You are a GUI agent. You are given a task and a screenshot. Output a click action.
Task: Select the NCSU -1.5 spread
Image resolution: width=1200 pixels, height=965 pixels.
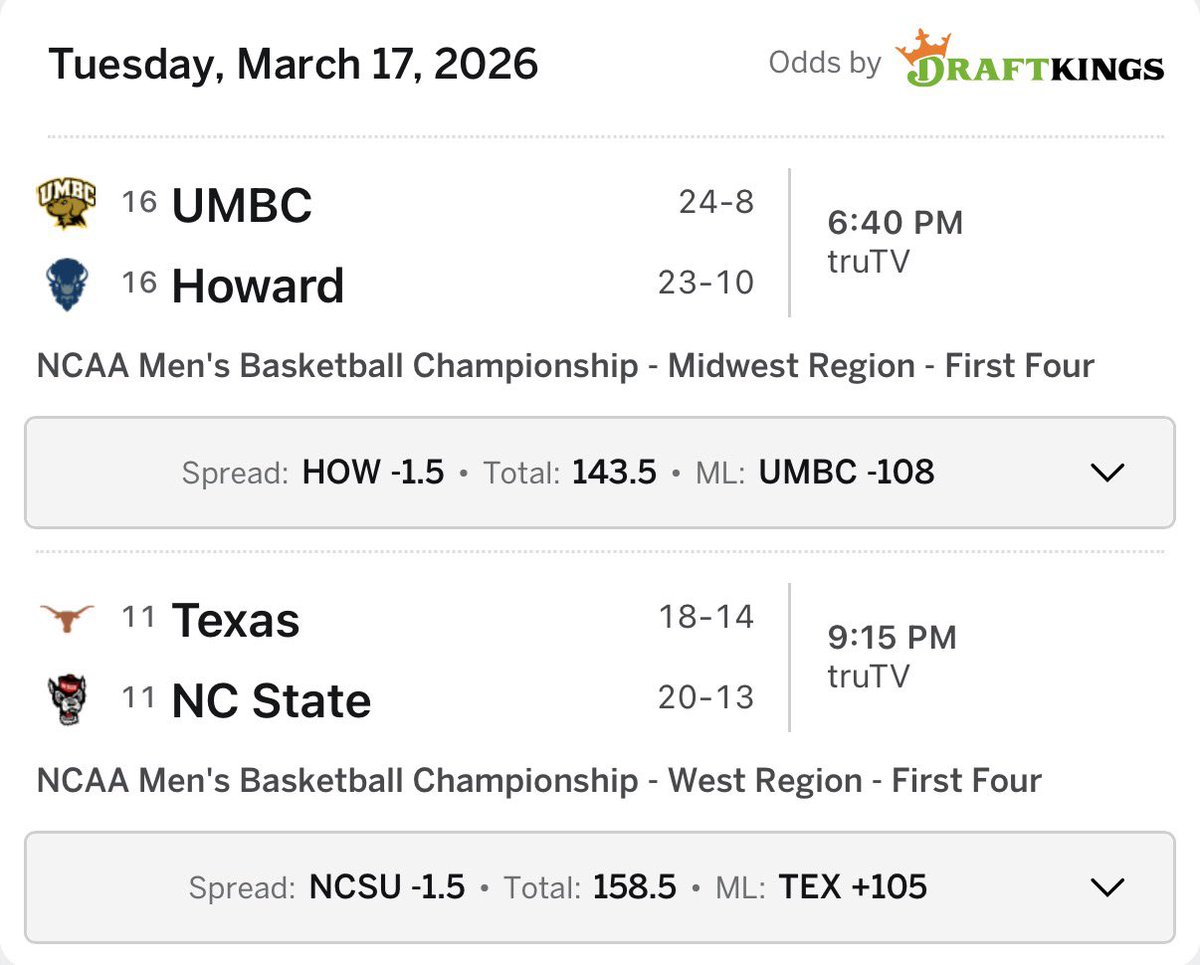point(387,887)
